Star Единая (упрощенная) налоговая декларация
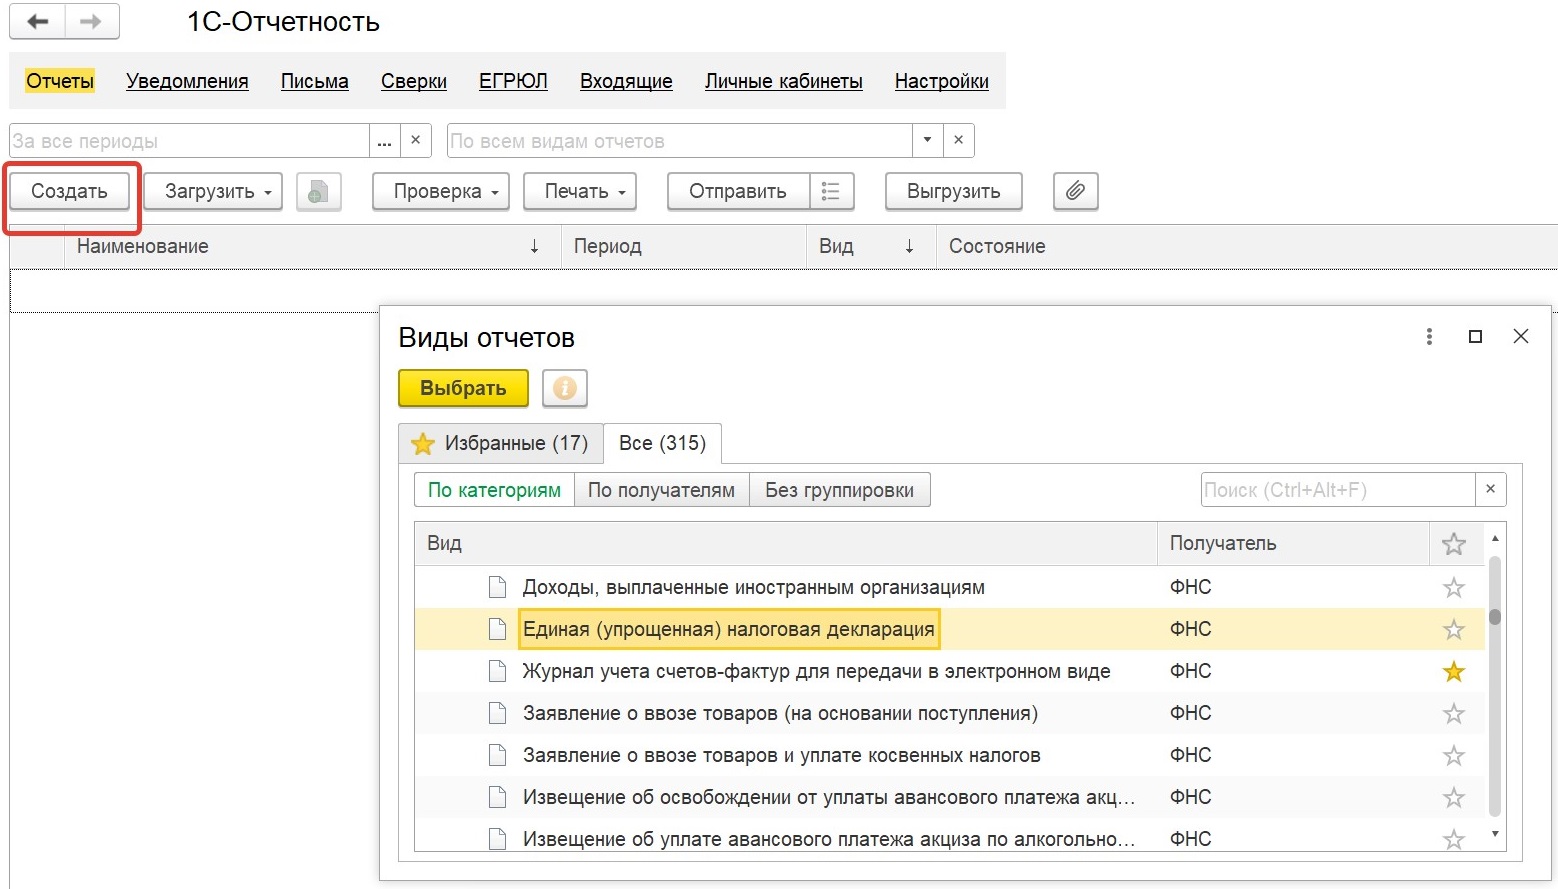The width and height of the screenshot is (1558, 889). pyautogui.click(x=1454, y=630)
